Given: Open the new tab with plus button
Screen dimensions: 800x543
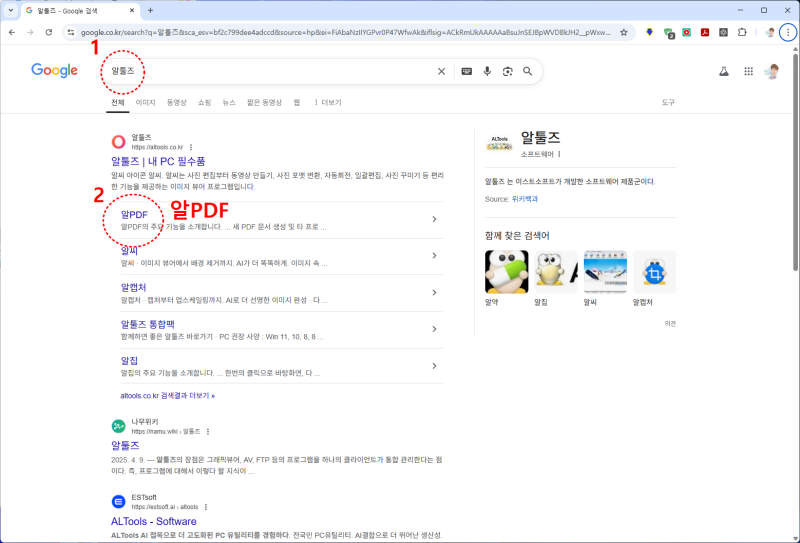Looking at the screenshot, I should click(150, 10).
